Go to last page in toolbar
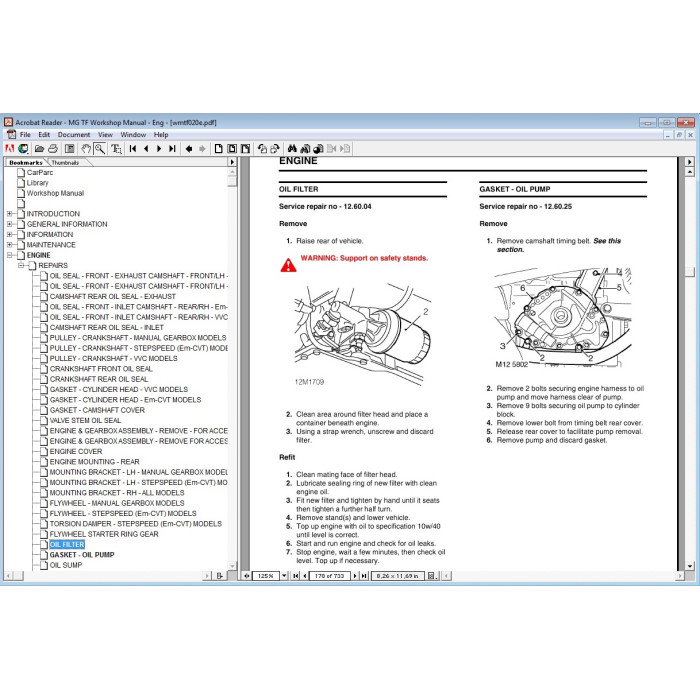The width and height of the screenshot is (700, 700). click(172, 149)
